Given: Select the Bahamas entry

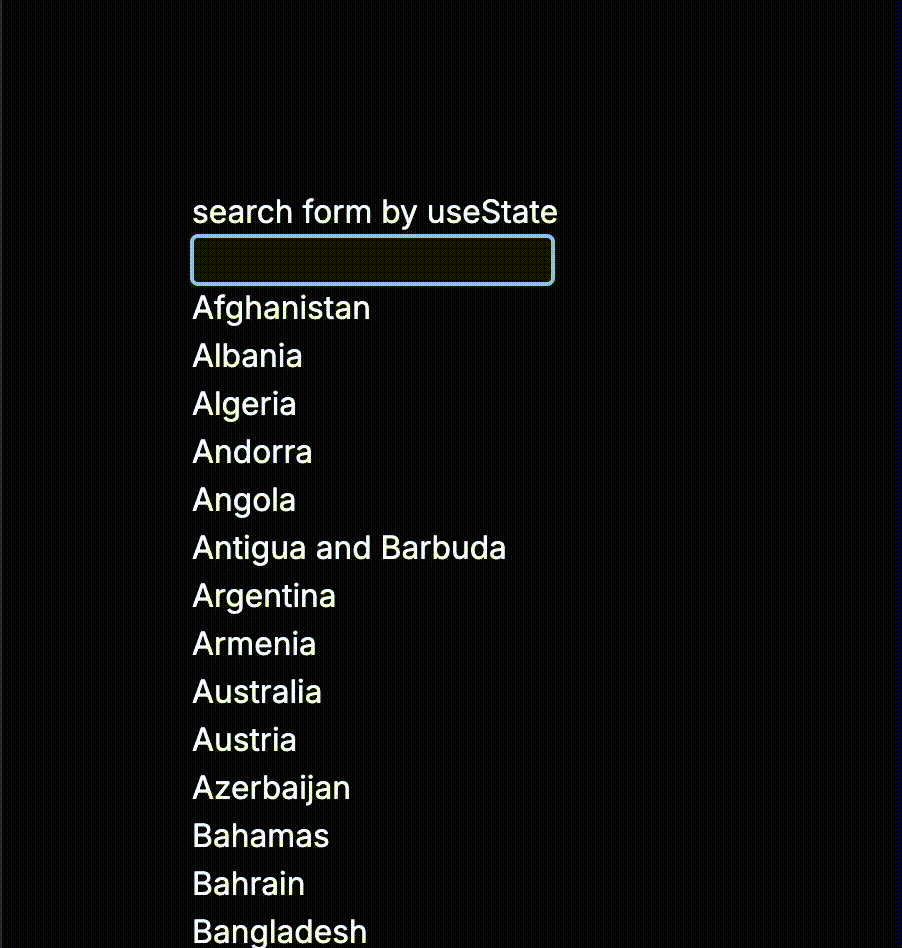Looking at the screenshot, I should pos(261,836).
